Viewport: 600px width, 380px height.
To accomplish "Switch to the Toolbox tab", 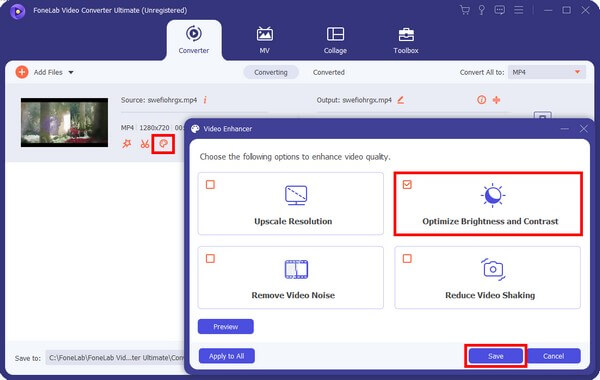I will [x=406, y=40].
